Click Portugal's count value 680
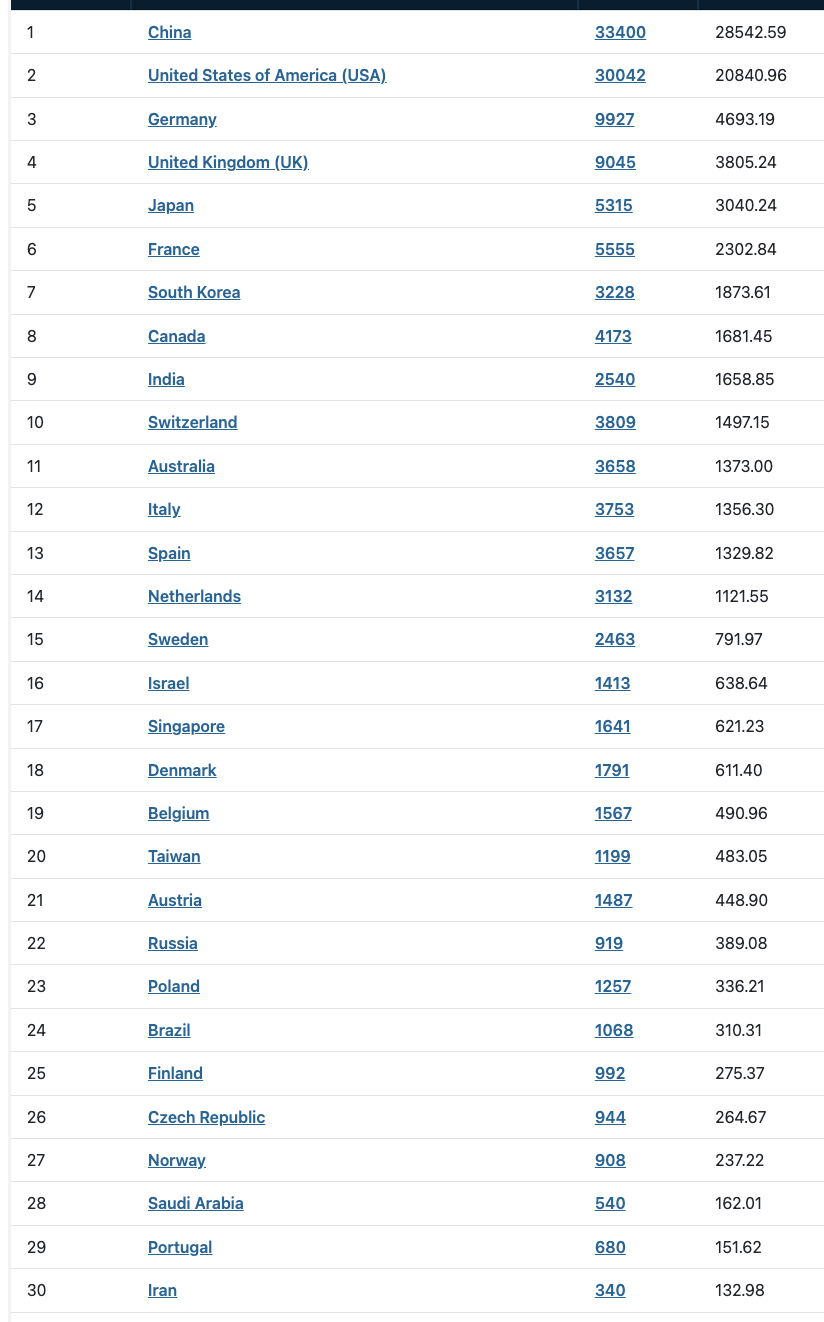824x1322 pixels. coord(609,1247)
